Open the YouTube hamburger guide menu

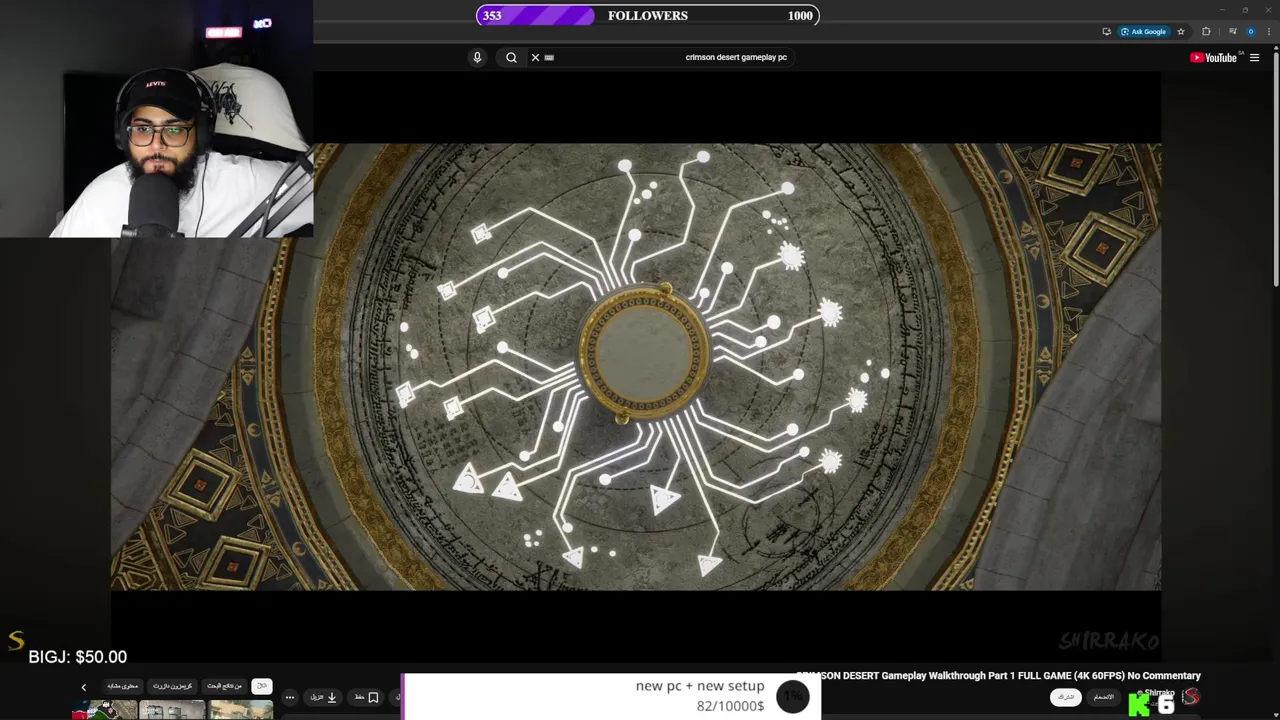point(1254,58)
